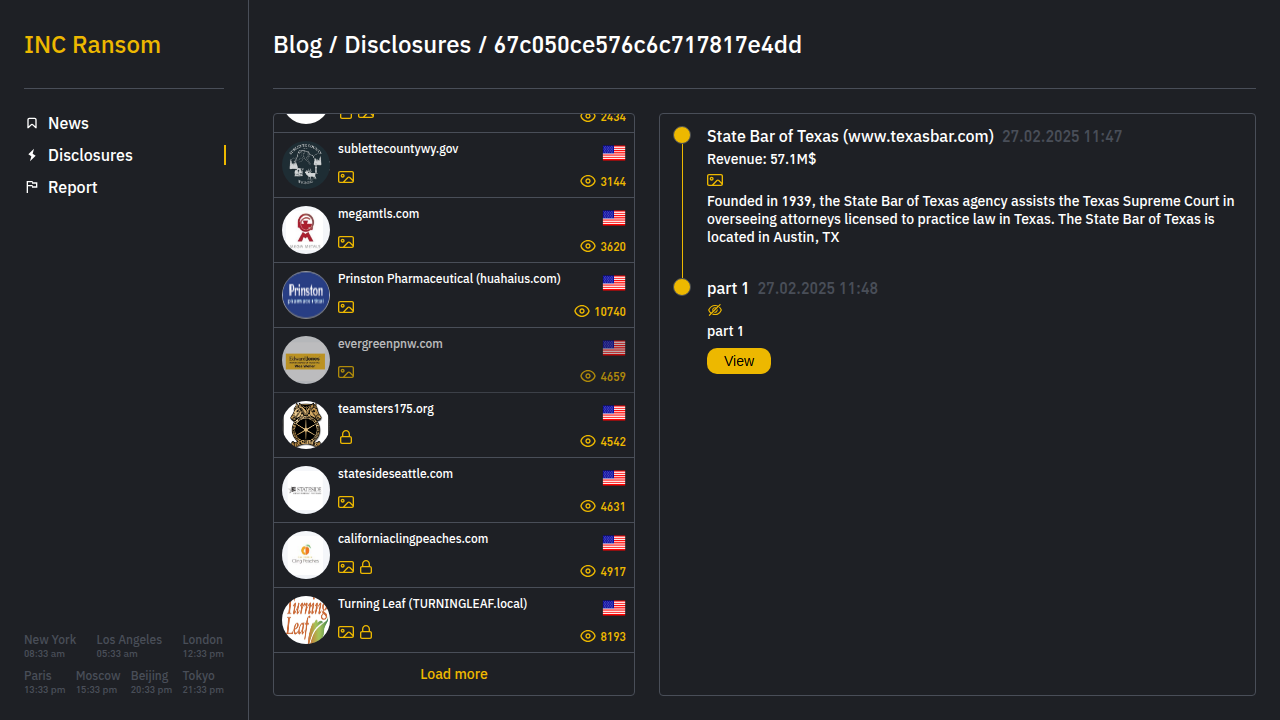Open the News section in the sidebar

[68, 123]
